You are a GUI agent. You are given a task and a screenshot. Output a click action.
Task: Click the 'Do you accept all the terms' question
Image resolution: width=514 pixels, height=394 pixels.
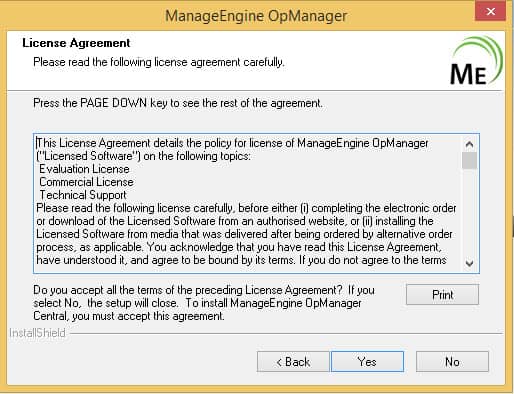tap(204, 303)
